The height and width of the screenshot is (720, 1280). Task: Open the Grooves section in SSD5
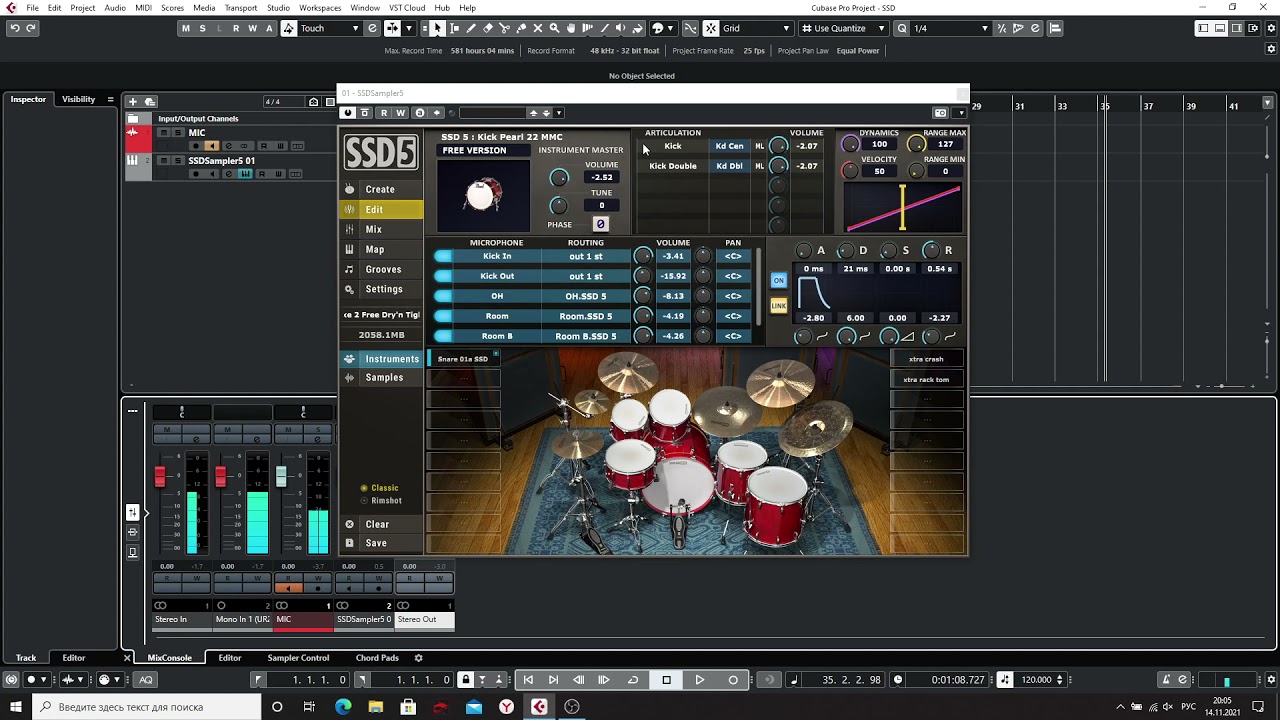382,269
